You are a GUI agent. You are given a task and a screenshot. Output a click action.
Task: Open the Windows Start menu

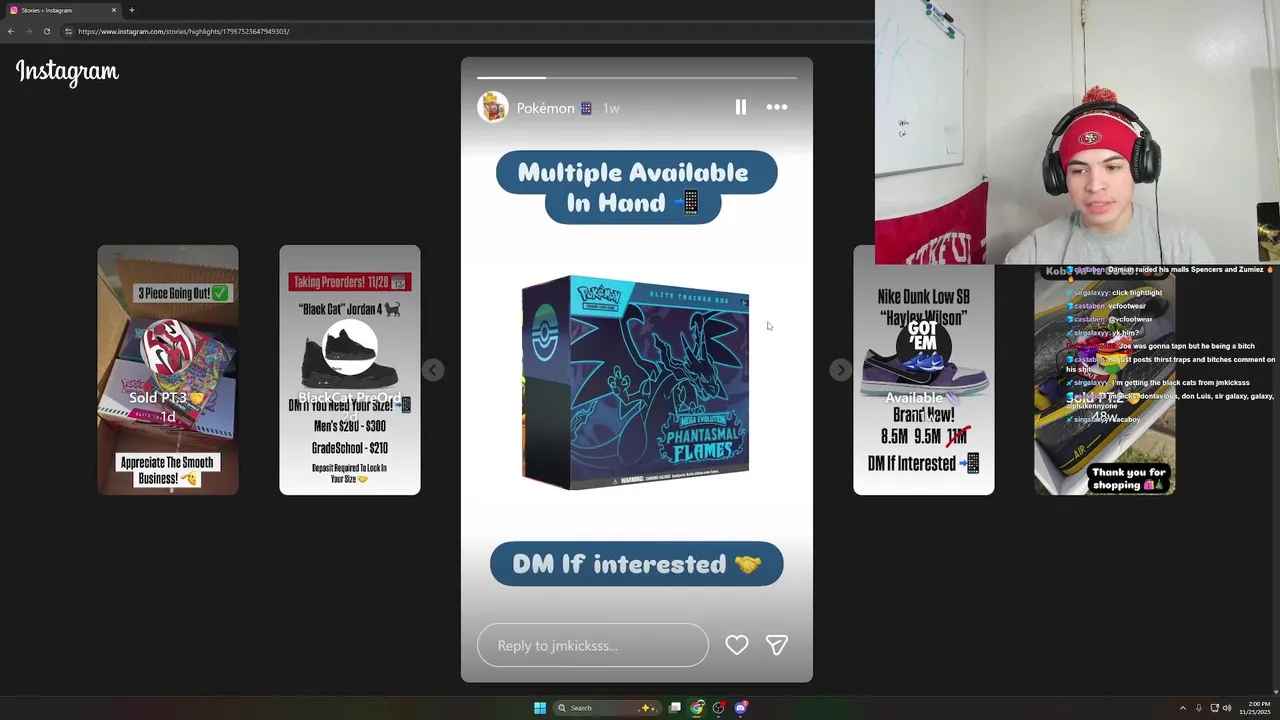coord(540,708)
